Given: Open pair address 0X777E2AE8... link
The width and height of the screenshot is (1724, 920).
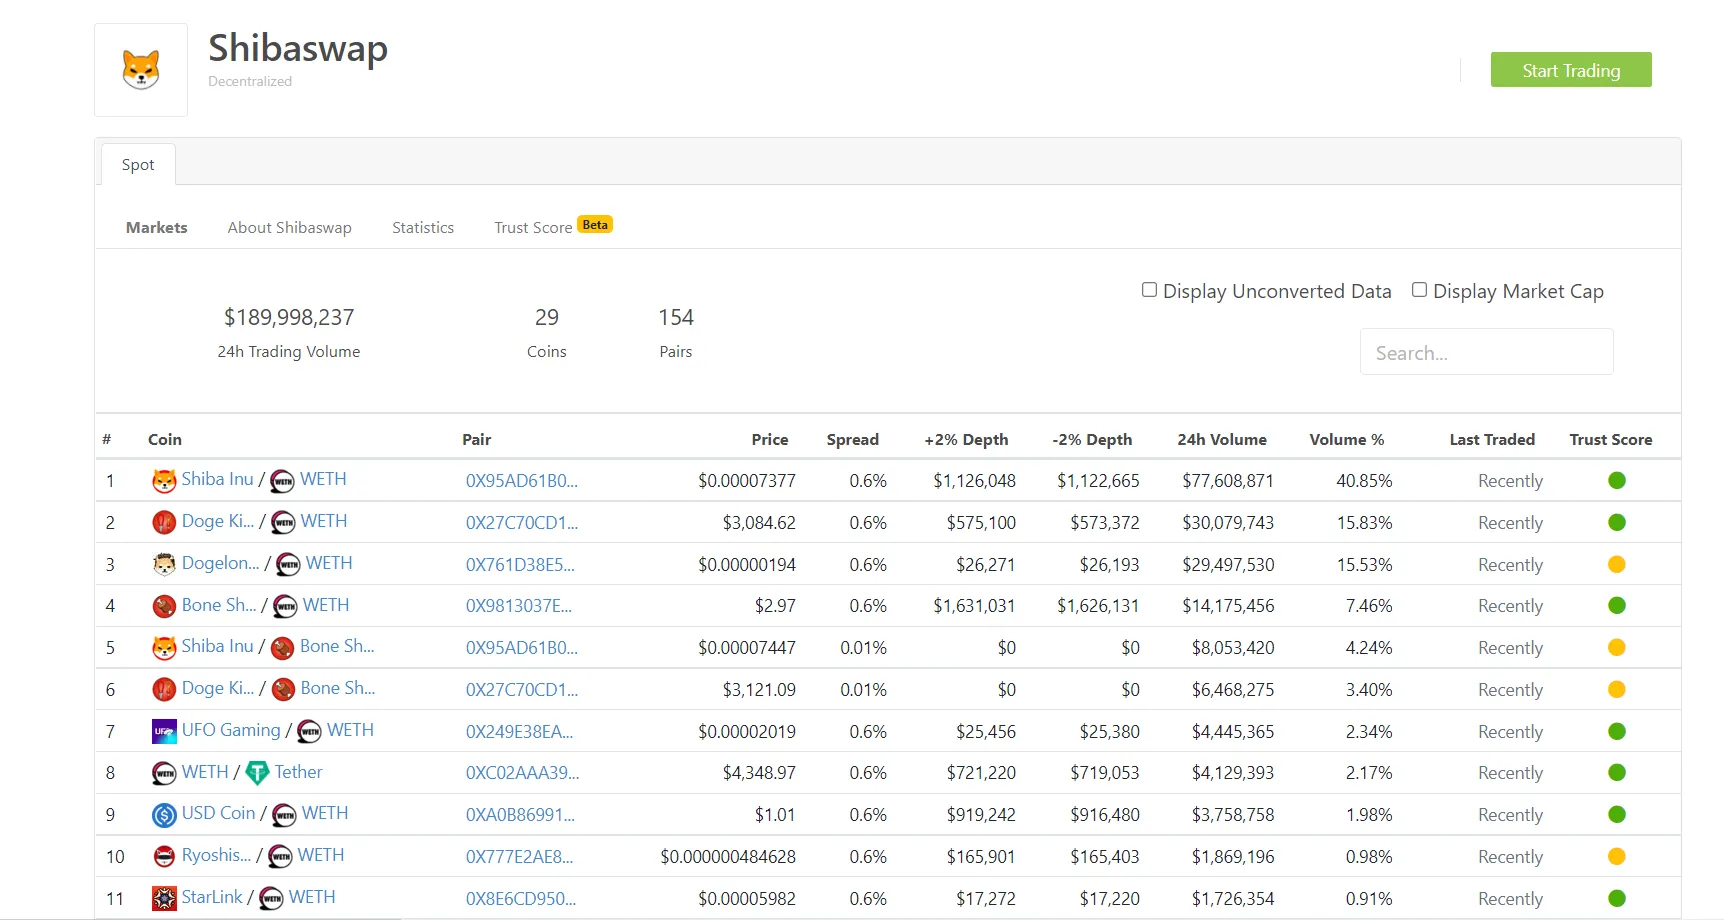Looking at the screenshot, I should (x=520, y=857).
